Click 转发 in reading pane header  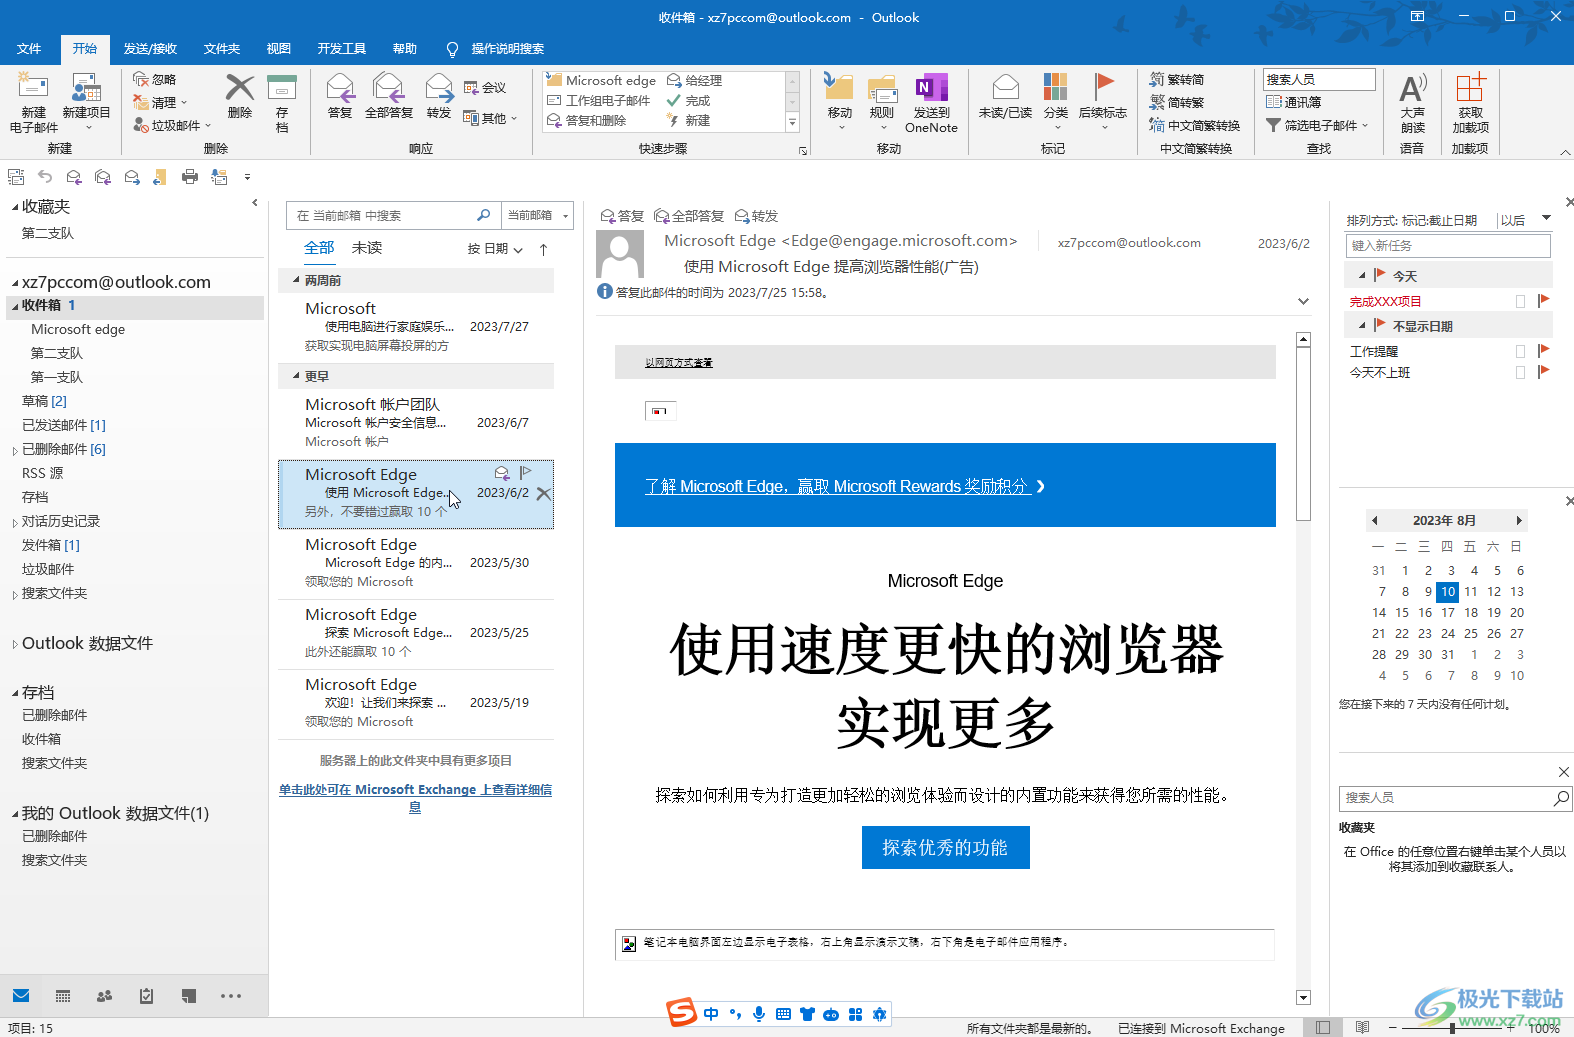pyautogui.click(x=756, y=216)
